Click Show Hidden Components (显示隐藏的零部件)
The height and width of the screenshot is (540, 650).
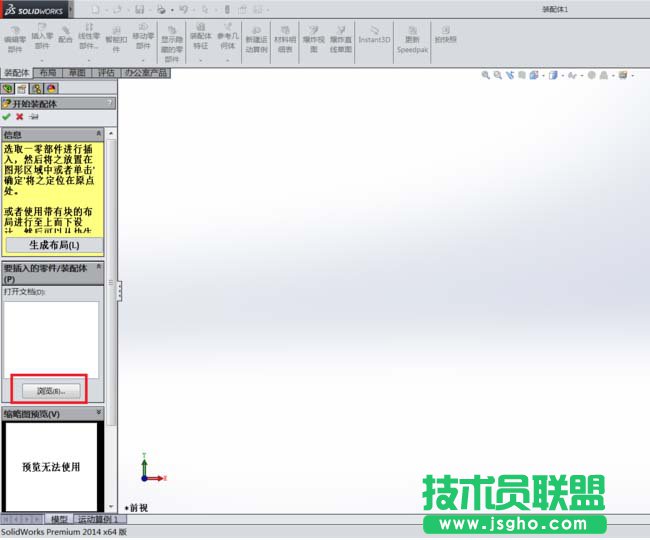[172, 44]
